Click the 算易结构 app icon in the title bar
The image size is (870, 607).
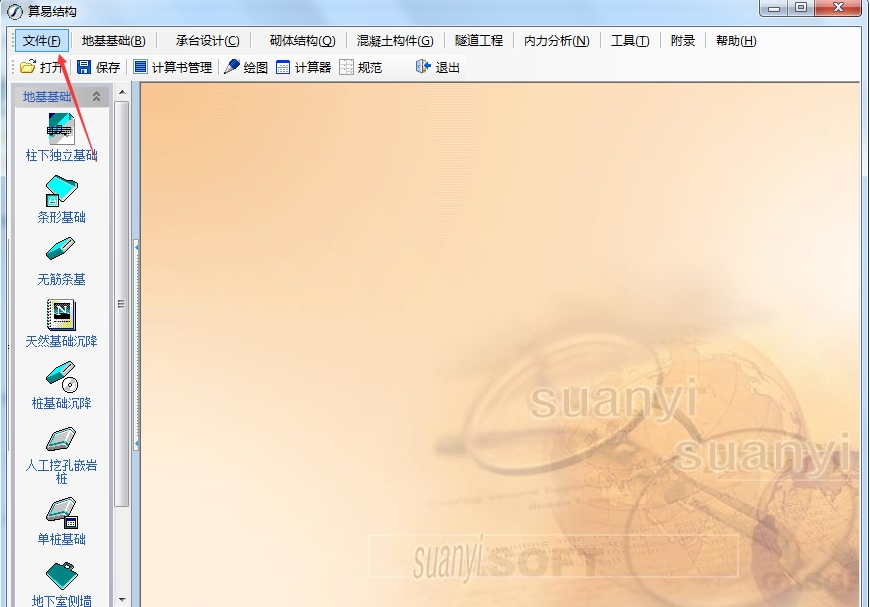tap(14, 12)
